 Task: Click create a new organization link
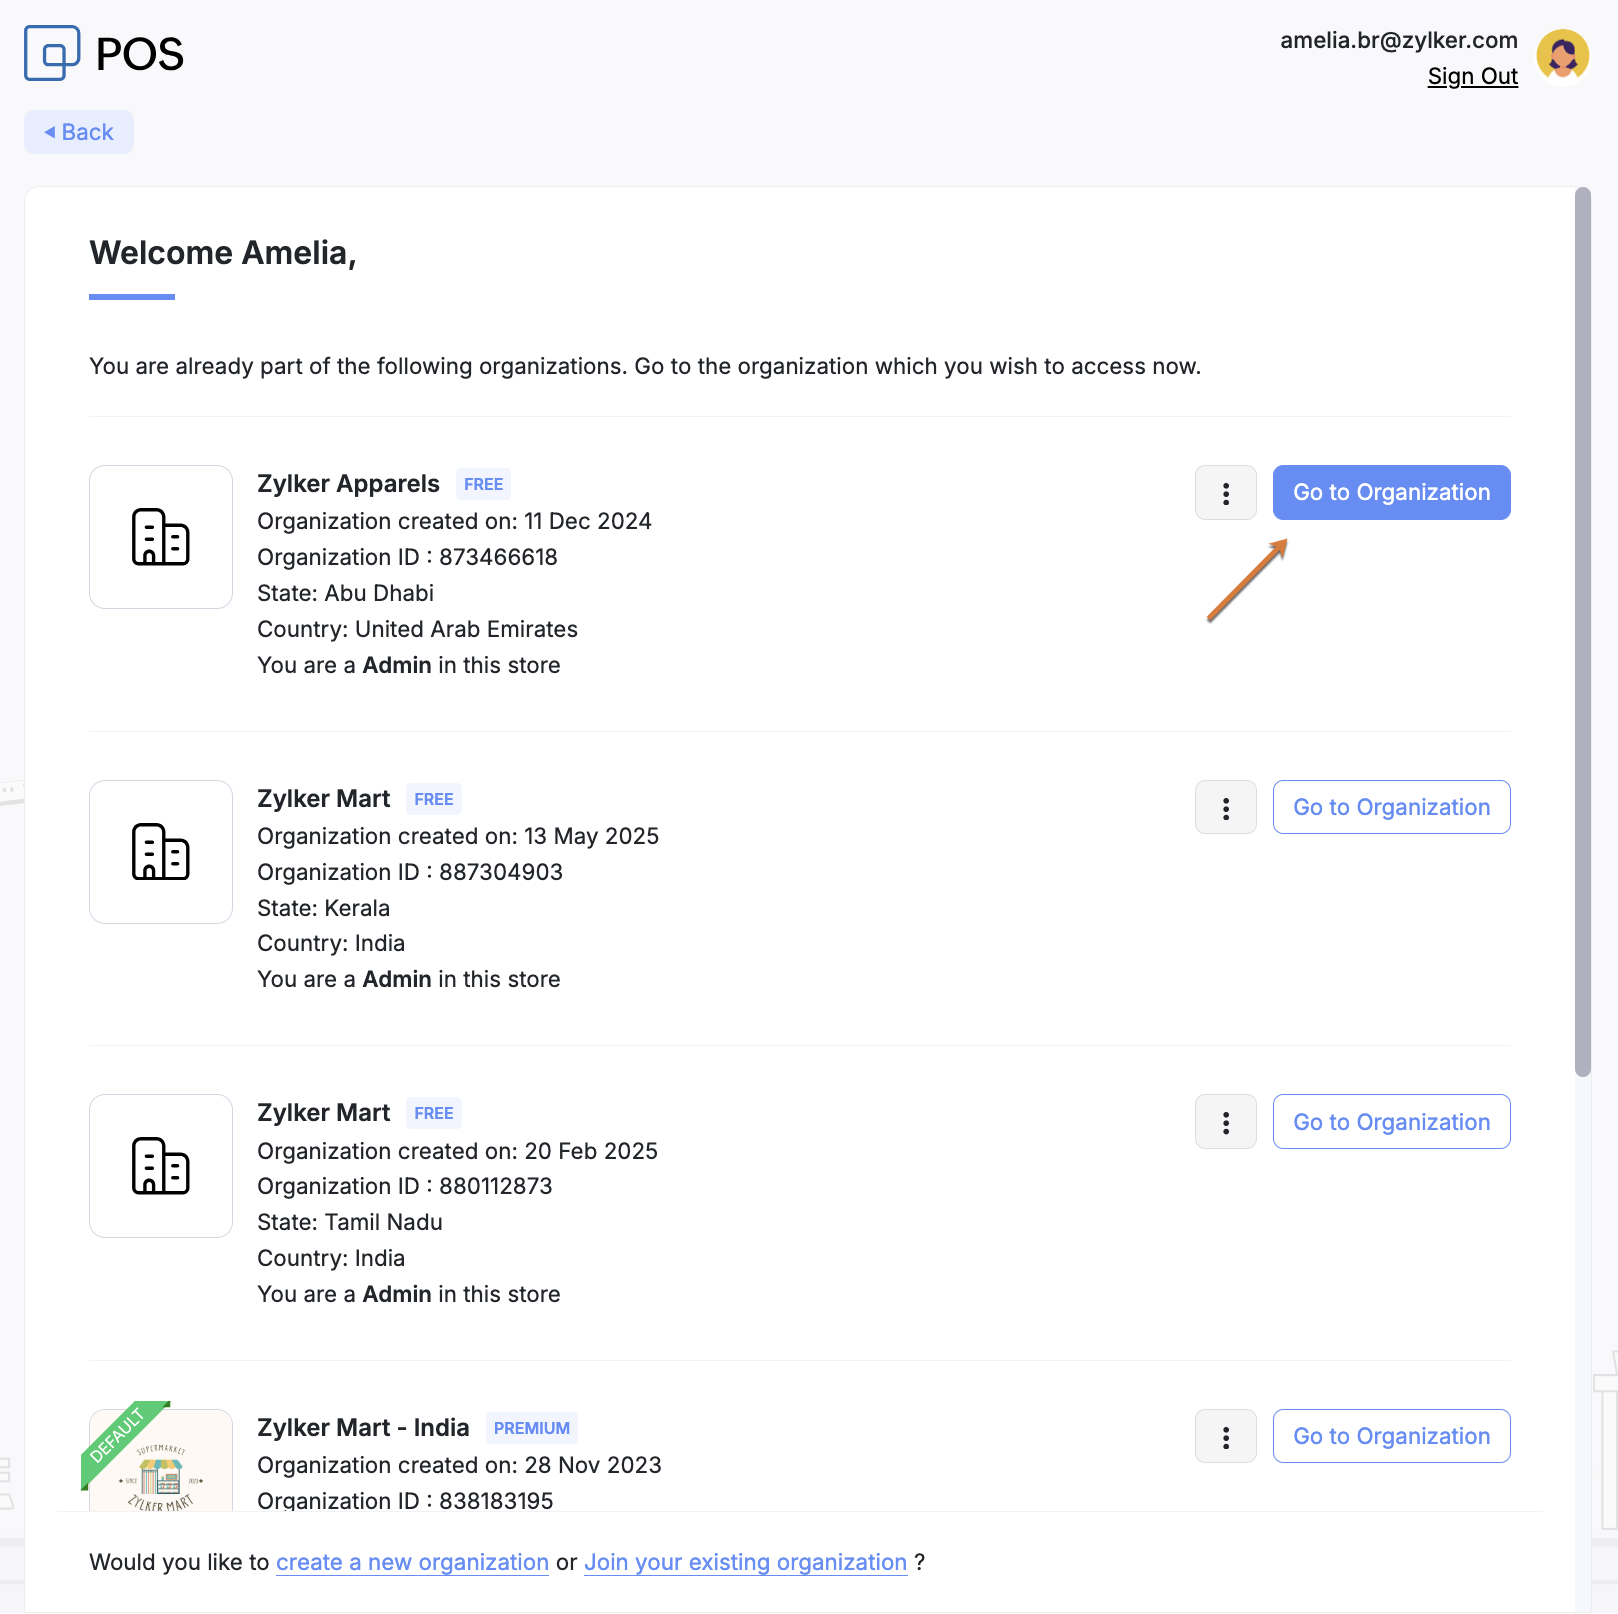412,1563
